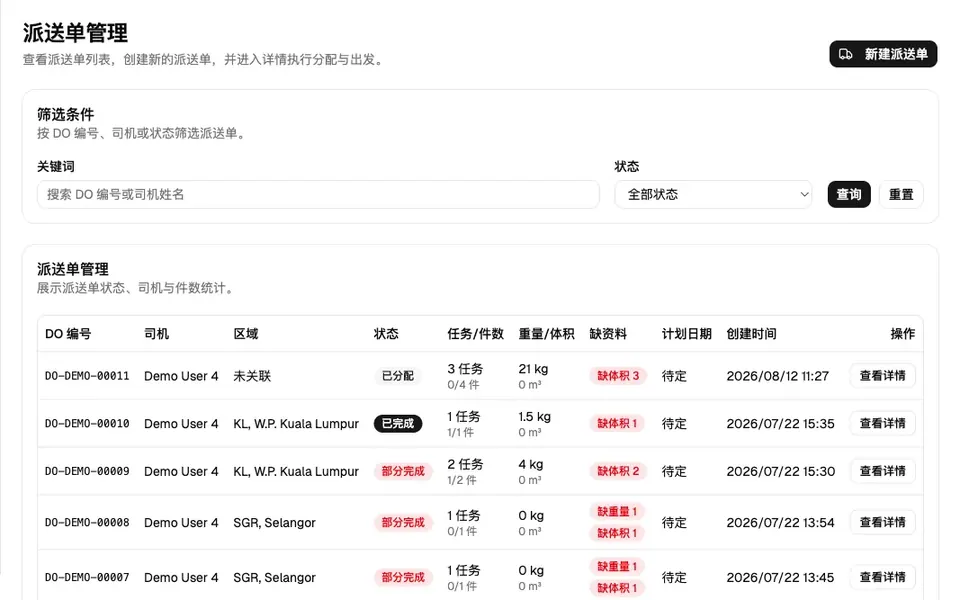Click the 2026/07/22 13:54 creation time

pos(781,523)
